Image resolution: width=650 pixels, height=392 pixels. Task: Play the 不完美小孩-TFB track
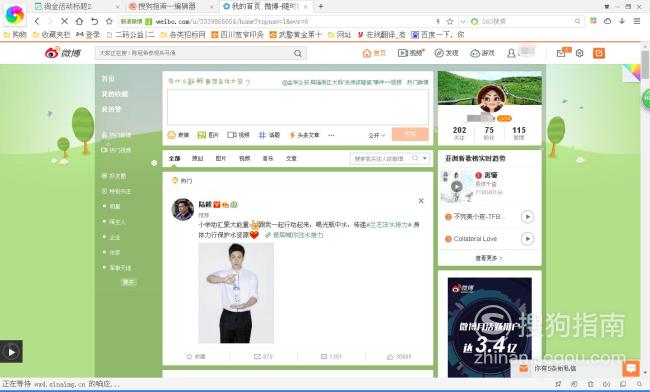[527, 217]
